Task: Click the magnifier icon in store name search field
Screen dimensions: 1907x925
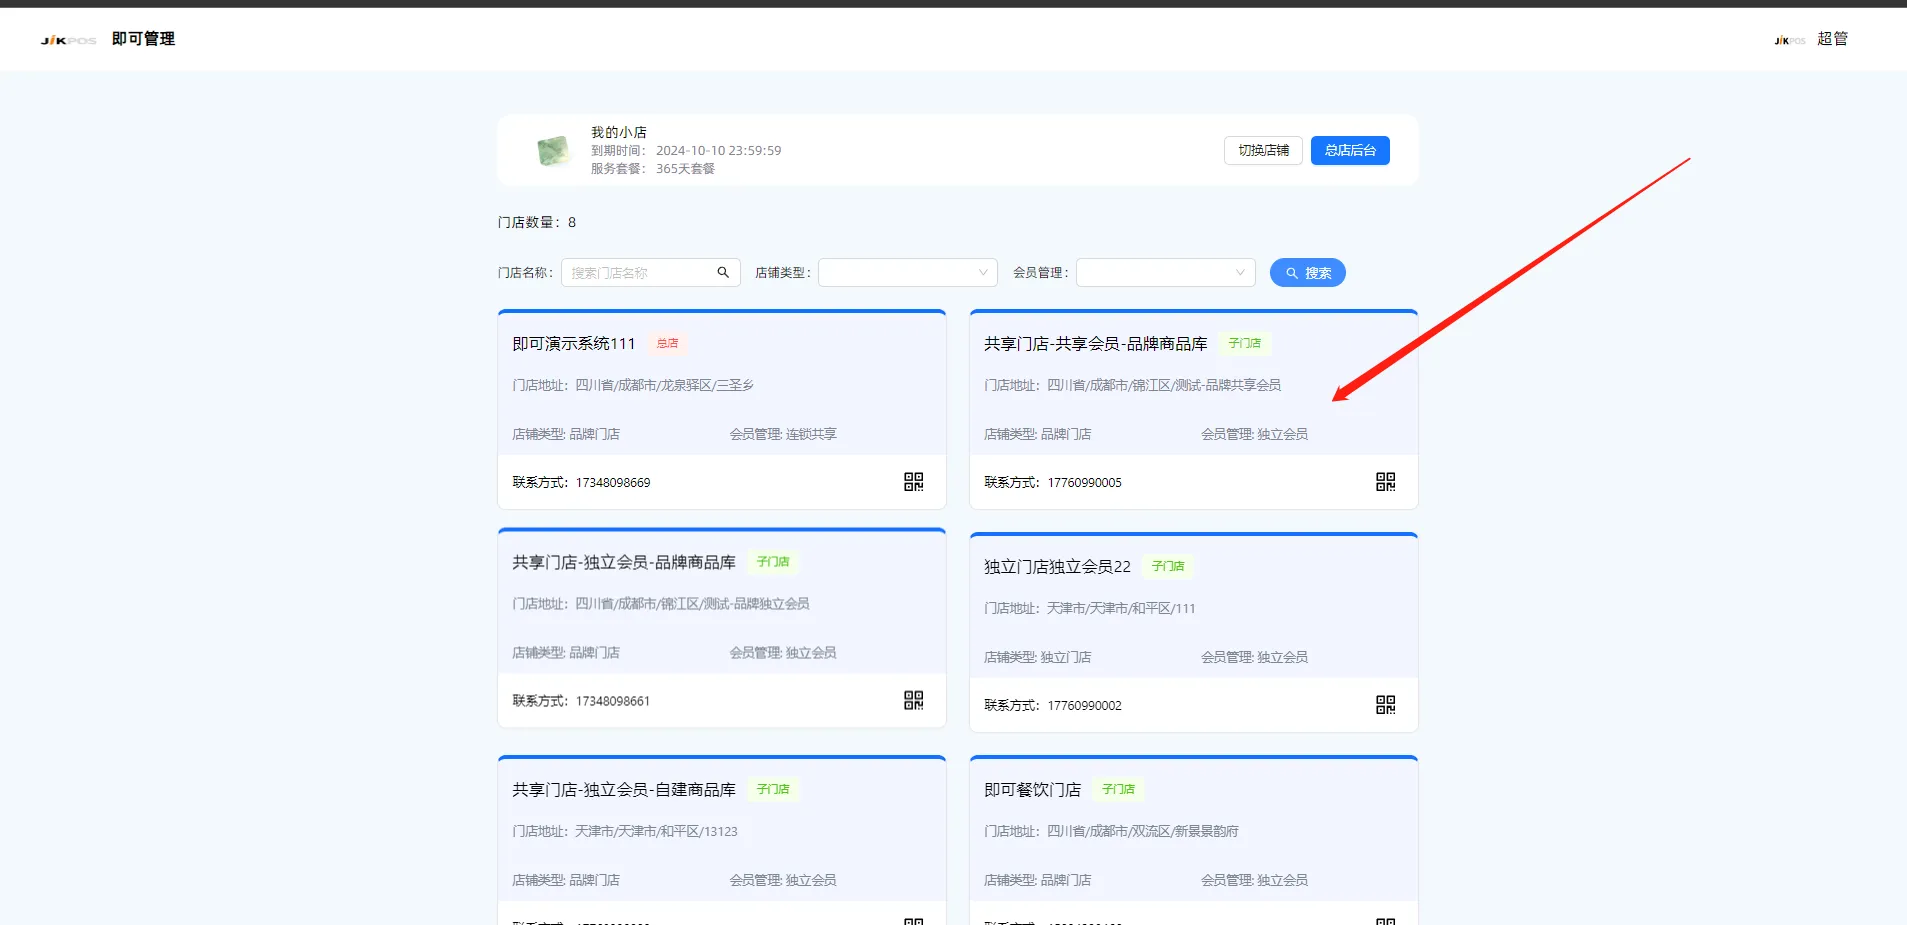Action: (722, 272)
